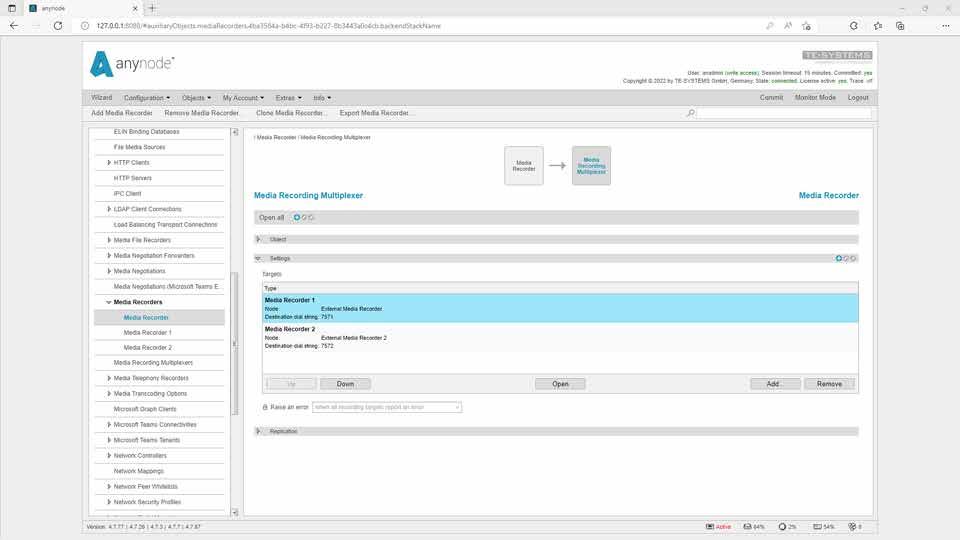Click the browser read aloud icon
The image size is (960, 540).
(788, 26)
